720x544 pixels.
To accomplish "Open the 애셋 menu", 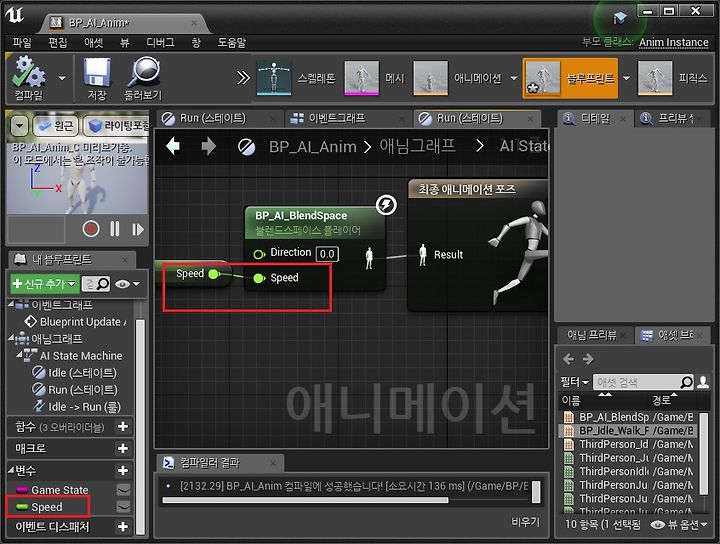I will tap(94, 43).
